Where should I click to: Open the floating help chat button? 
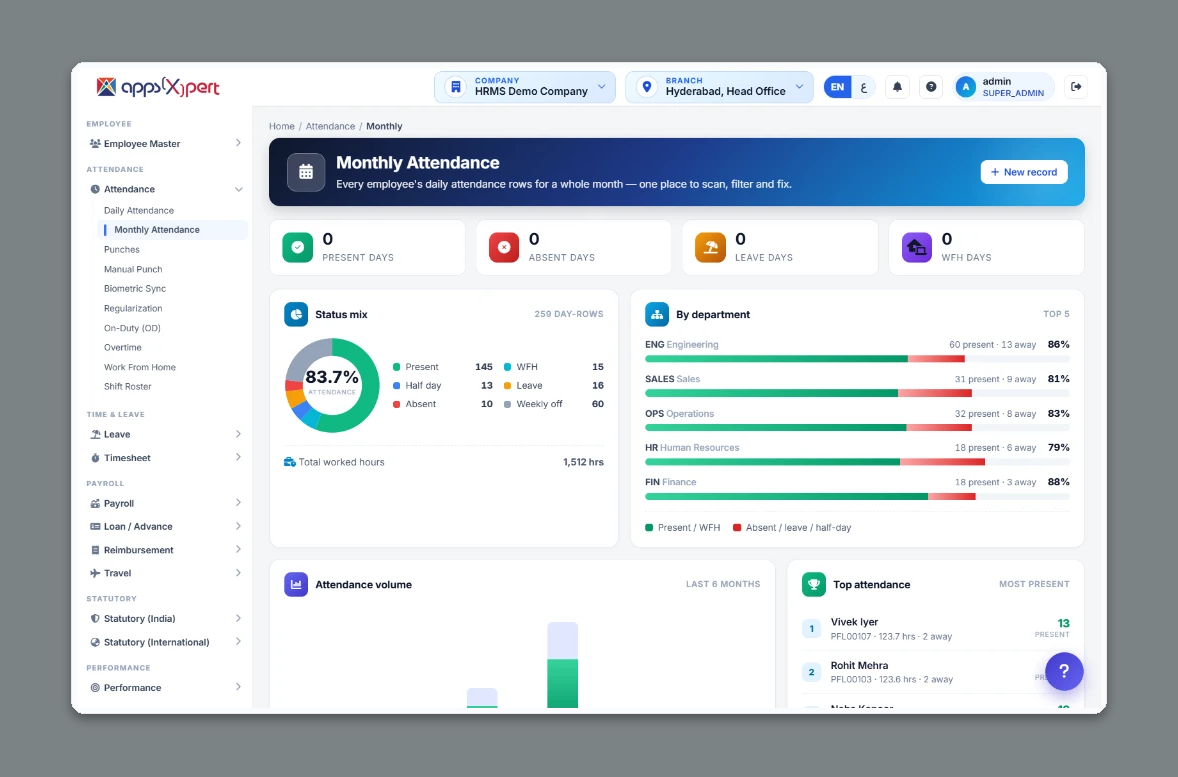[1064, 671]
